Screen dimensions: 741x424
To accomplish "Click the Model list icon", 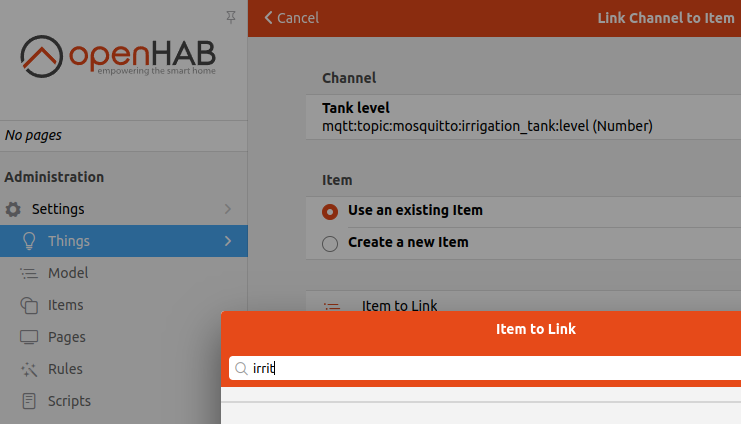I will [x=30, y=273].
